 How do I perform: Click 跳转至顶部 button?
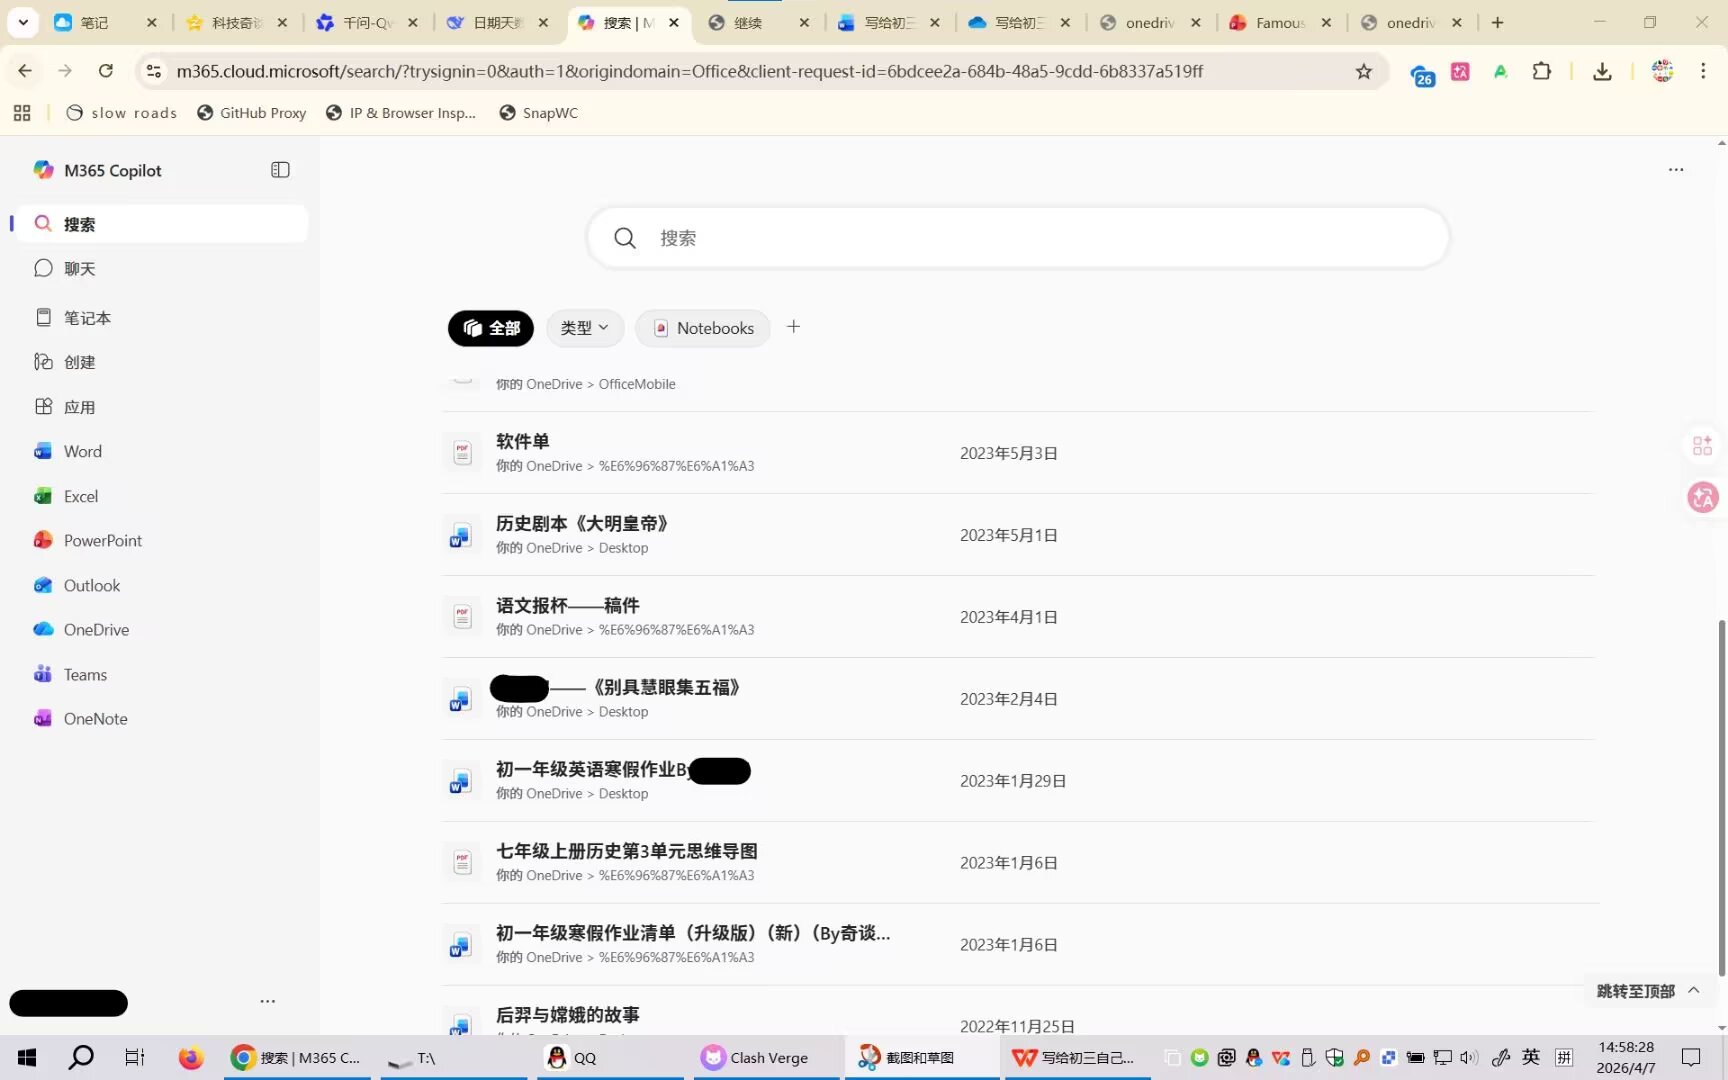click(1647, 990)
